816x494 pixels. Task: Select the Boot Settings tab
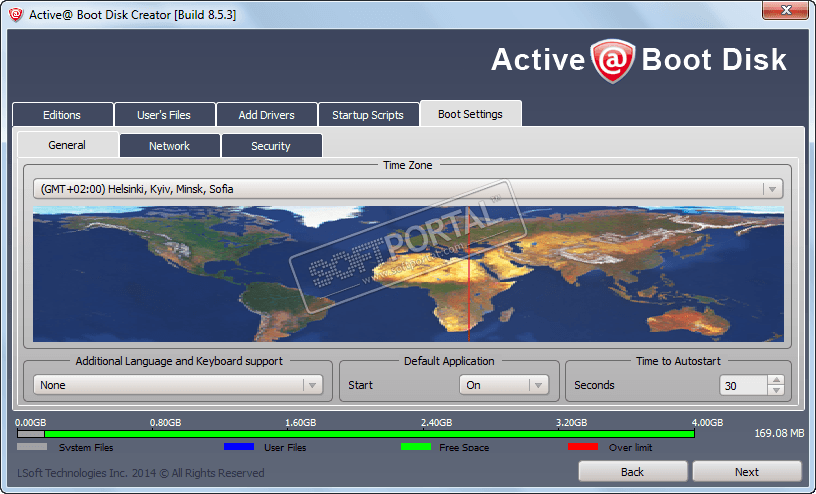(470, 113)
